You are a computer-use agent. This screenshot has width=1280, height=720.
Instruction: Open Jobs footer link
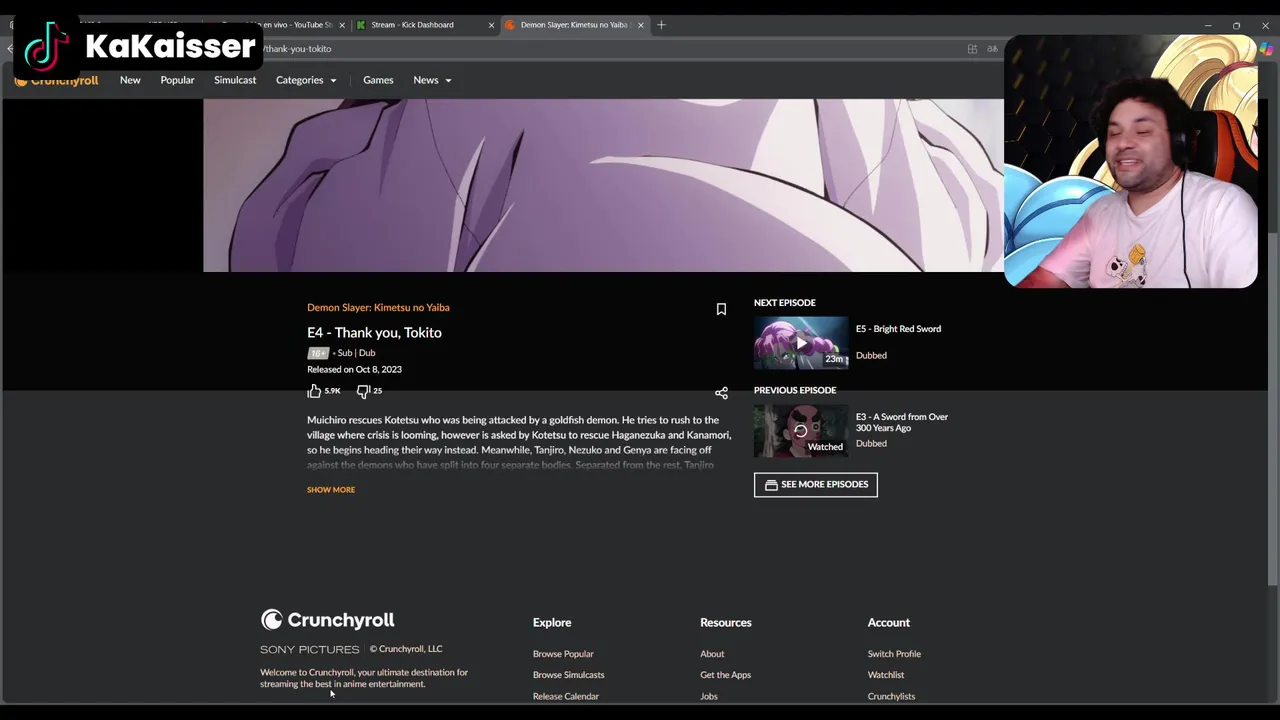coord(709,696)
